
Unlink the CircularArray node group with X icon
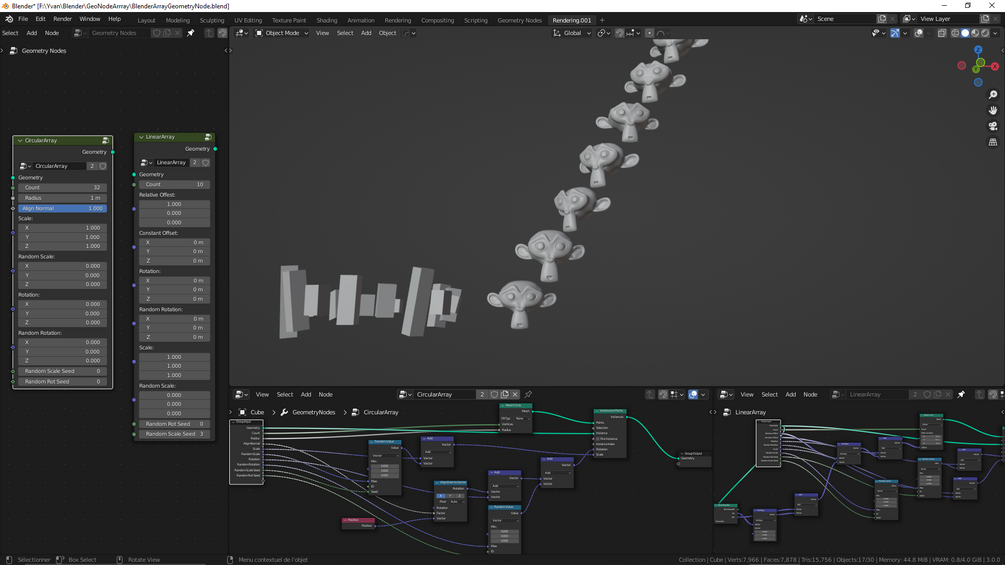[x=515, y=395]
